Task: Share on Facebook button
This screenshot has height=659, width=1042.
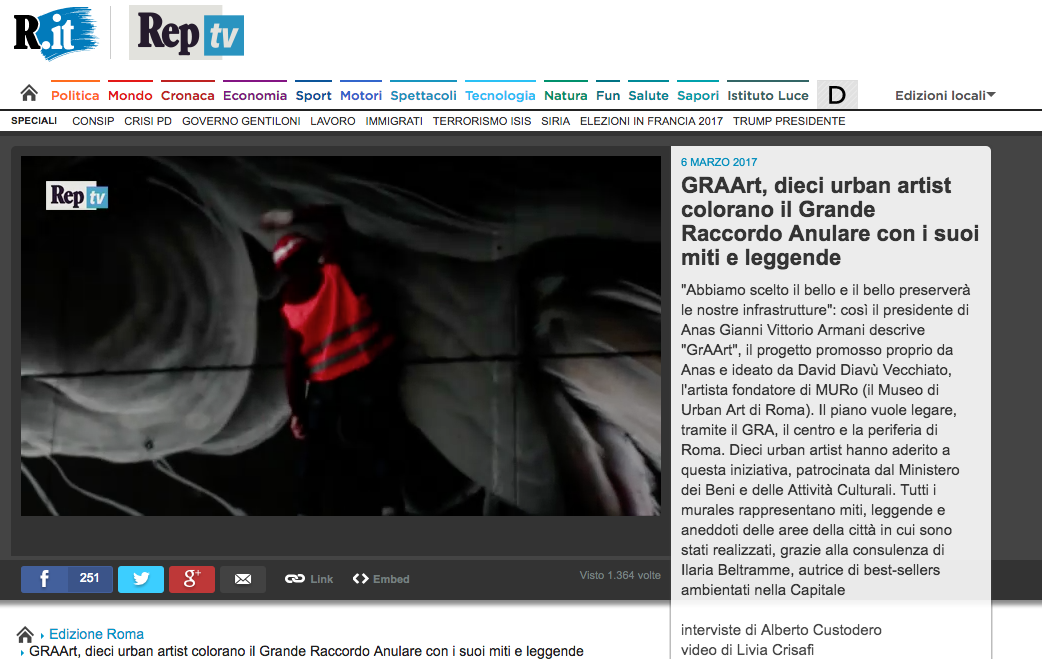Action: 44,579
